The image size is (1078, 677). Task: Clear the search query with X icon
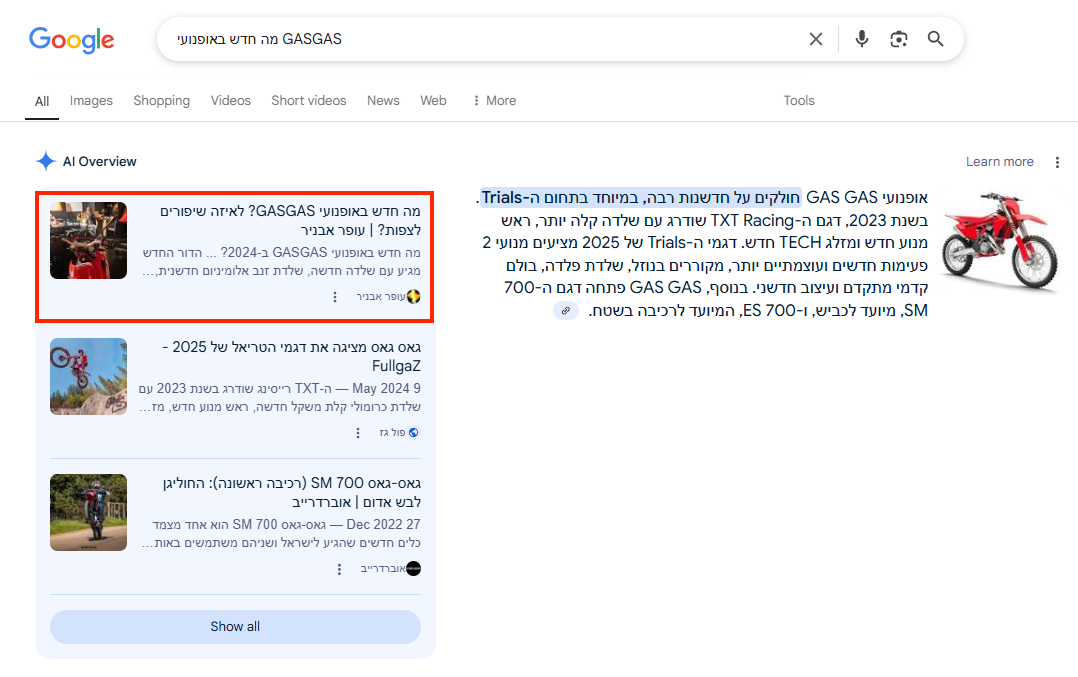coord(815,39)
